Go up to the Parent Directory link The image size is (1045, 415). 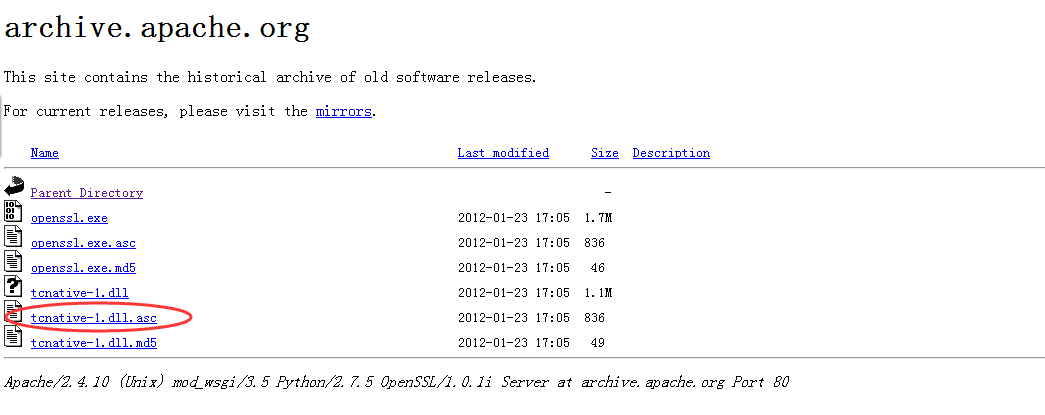click(87, 193)
